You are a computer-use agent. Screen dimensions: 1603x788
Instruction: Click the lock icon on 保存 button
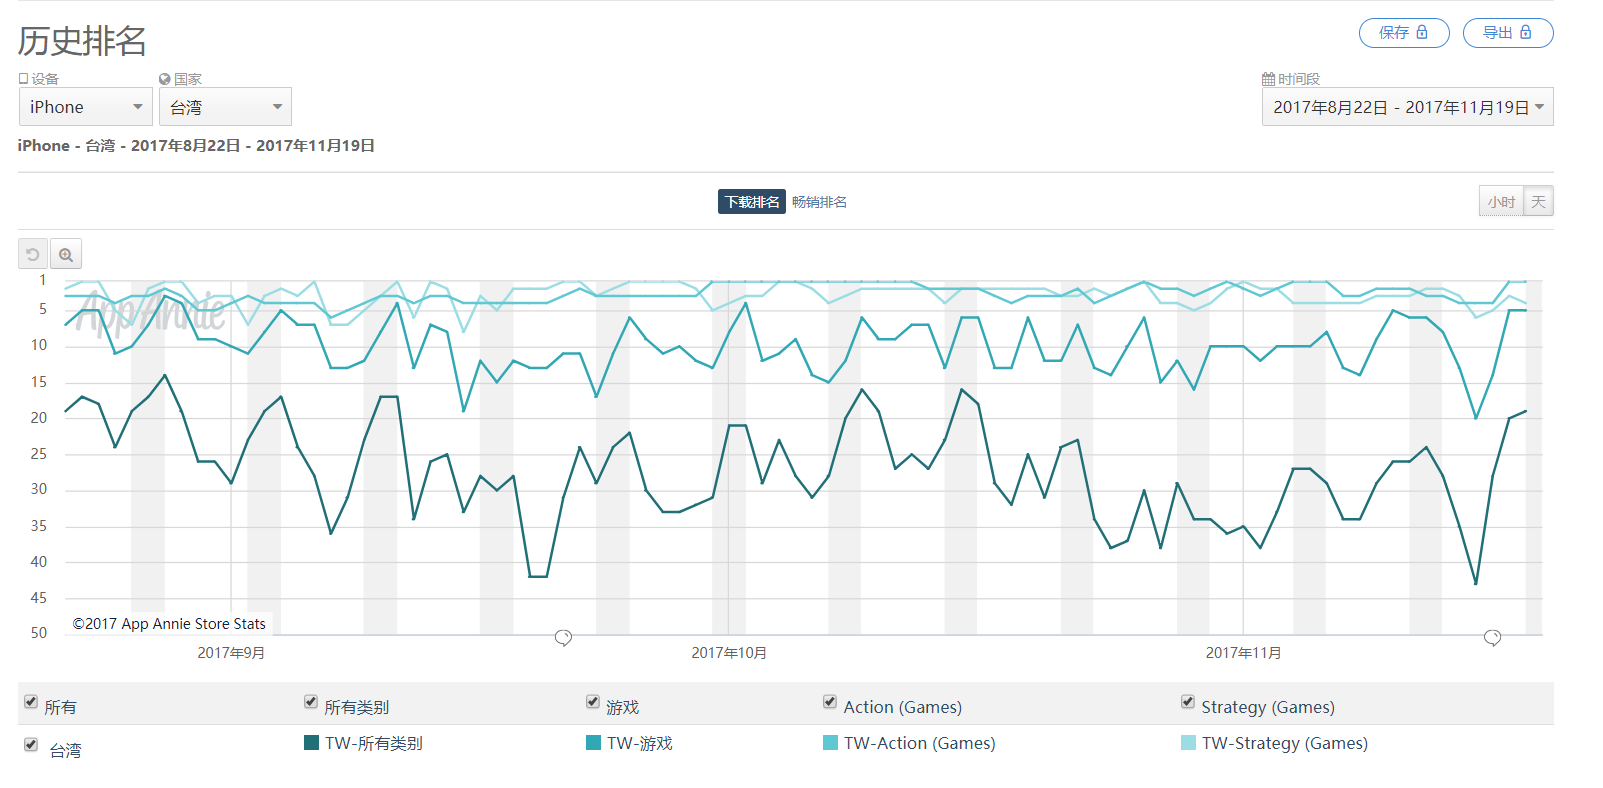pos(1422,32)
